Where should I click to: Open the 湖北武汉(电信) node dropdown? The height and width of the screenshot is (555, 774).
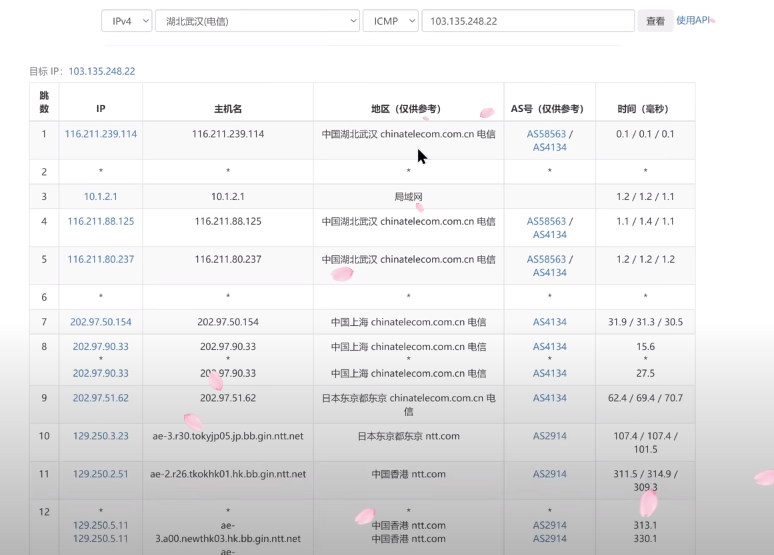pos(257,21)
